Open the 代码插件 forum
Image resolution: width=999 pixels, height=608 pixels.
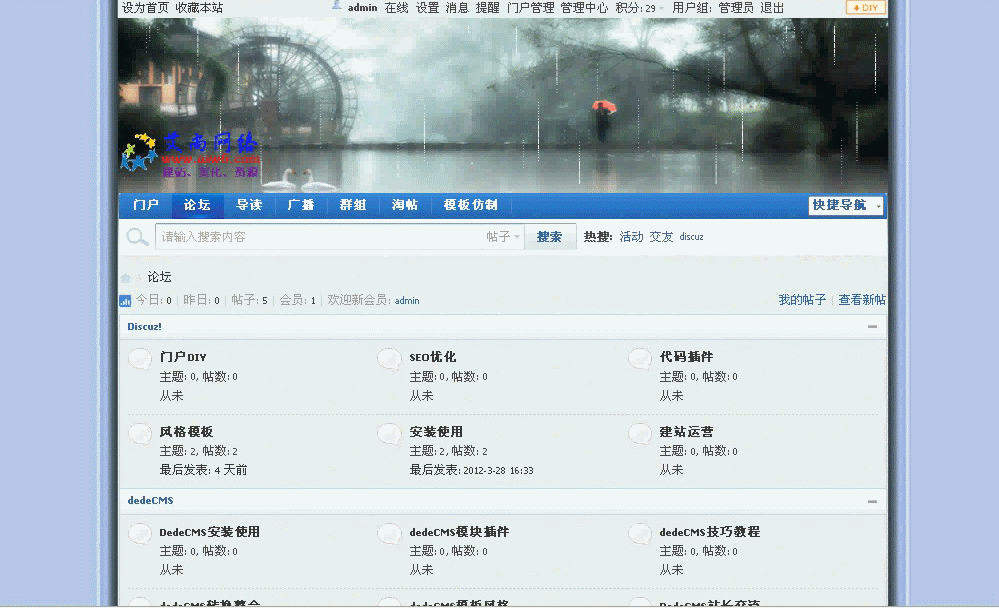[686, 358]
